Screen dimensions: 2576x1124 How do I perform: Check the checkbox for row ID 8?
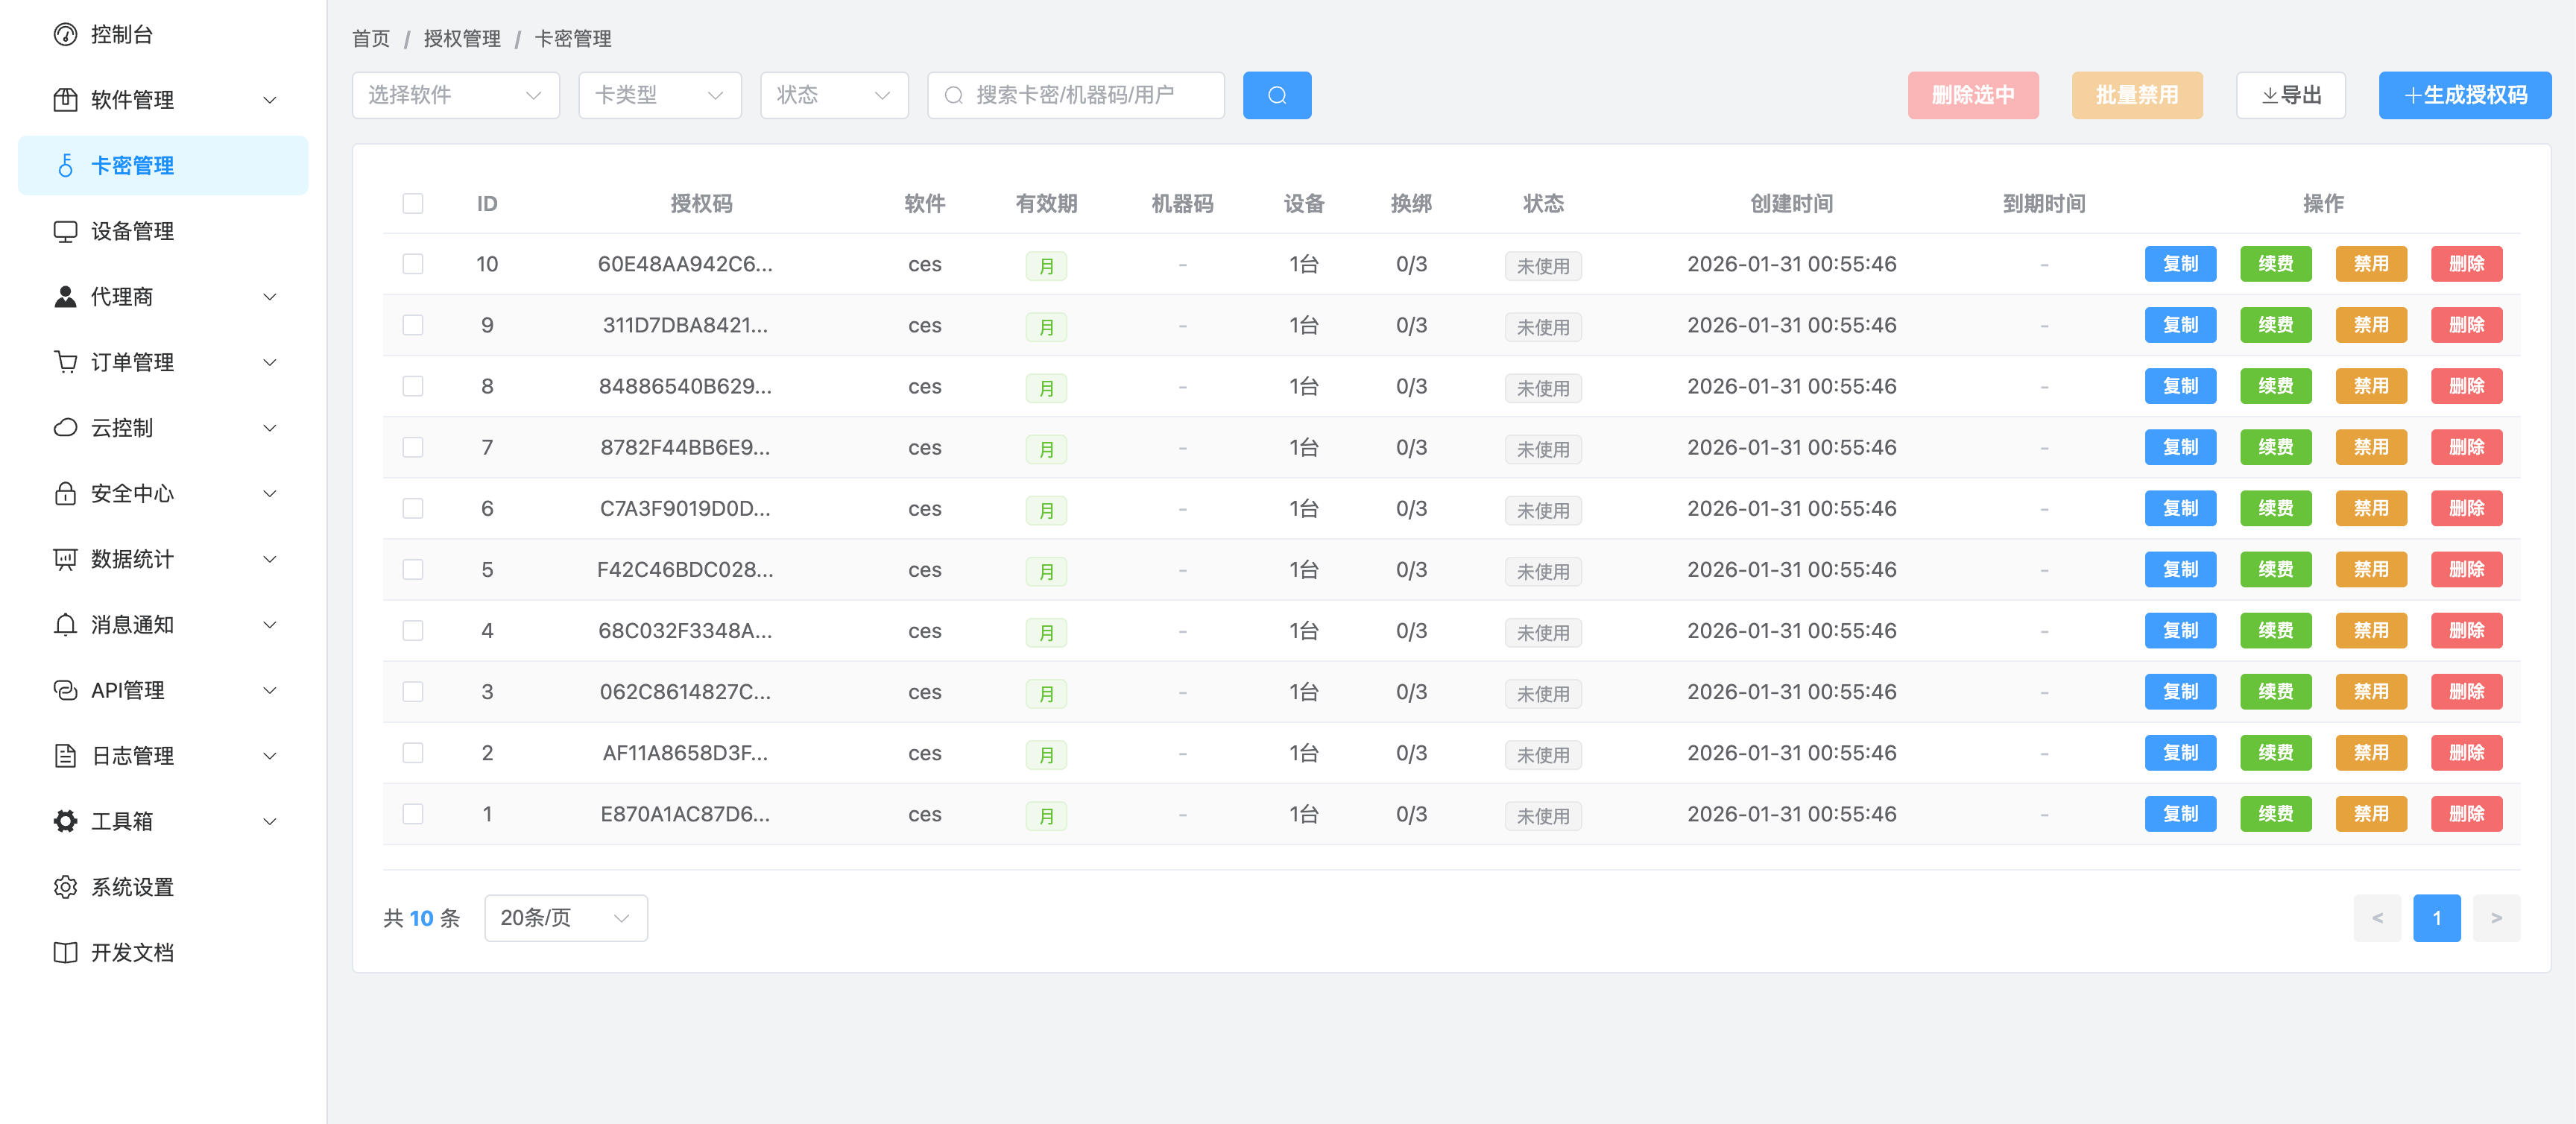pyautogui.click(x=412, y=386)
